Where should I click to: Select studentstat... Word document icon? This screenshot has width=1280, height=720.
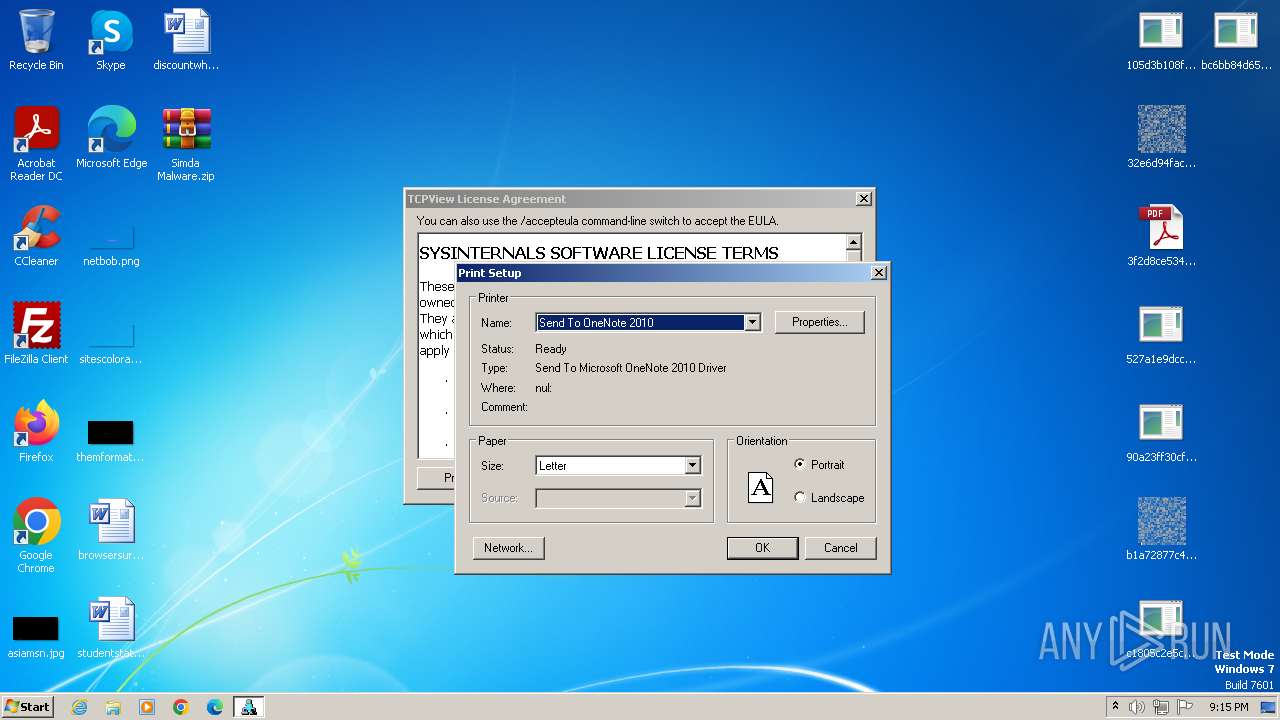point(111,628)
